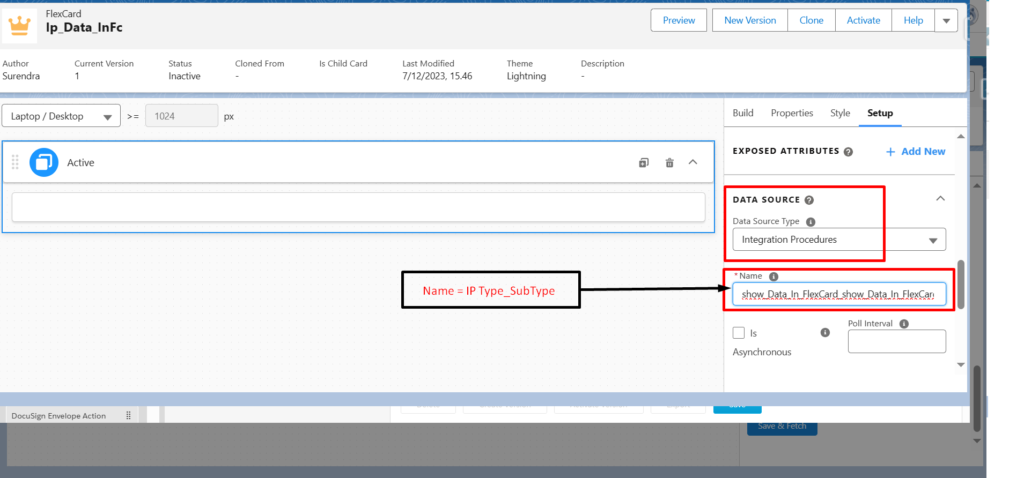1024x478 pixels.
Task: Clone the Active state
Action: [644, 163]
